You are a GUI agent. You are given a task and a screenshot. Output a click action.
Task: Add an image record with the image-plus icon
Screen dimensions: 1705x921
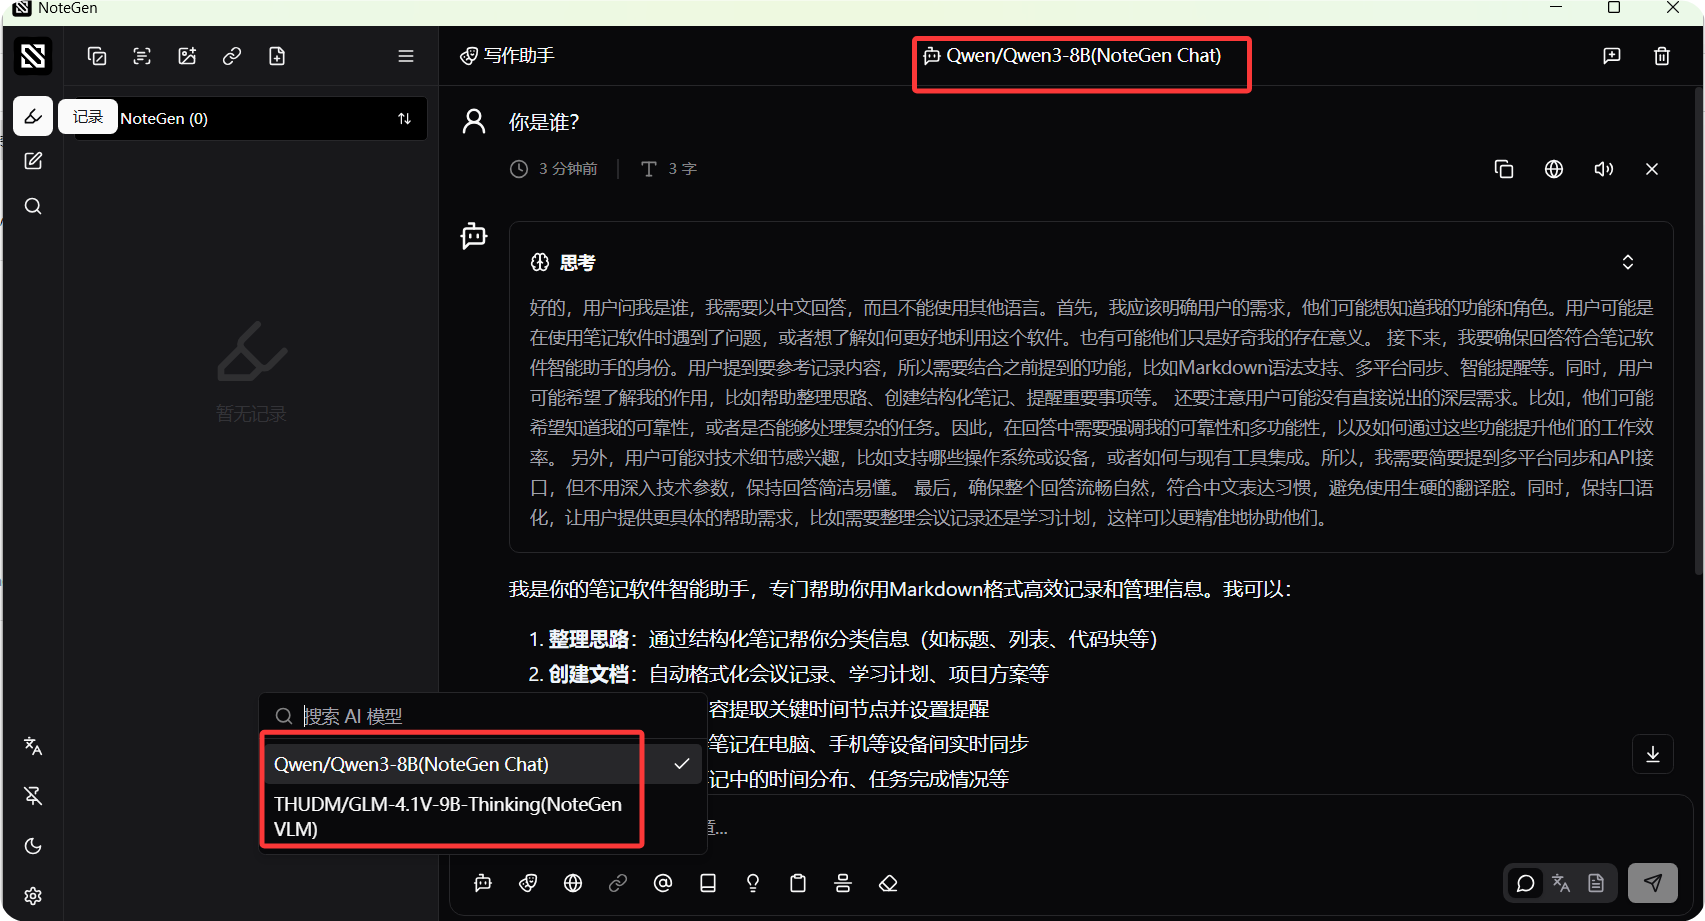[187, 56]
